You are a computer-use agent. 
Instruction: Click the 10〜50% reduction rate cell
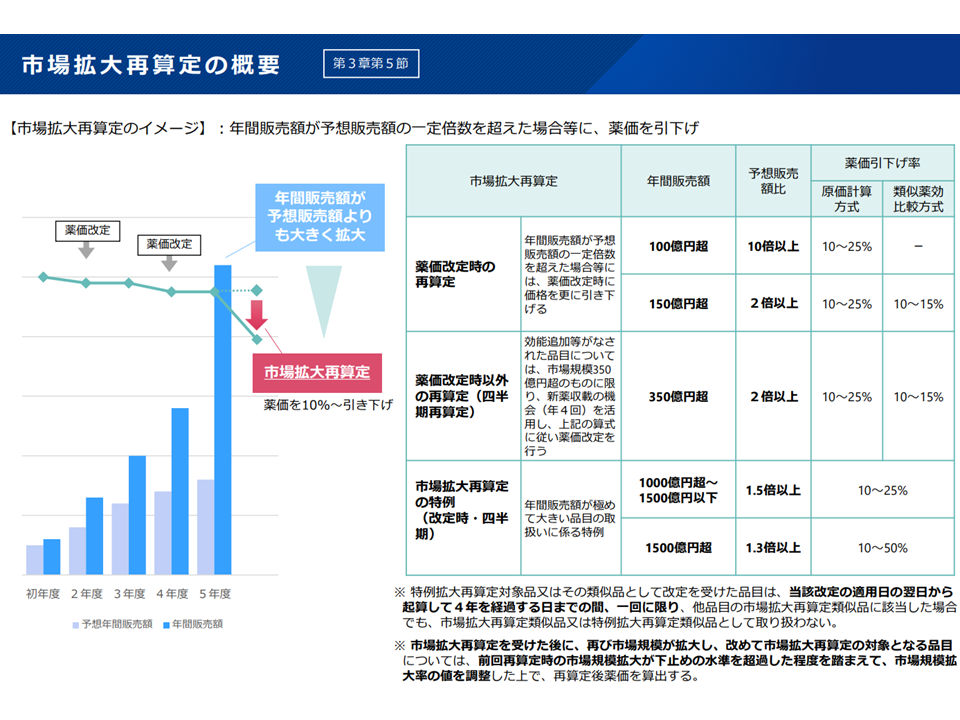(x=882, y=548)
